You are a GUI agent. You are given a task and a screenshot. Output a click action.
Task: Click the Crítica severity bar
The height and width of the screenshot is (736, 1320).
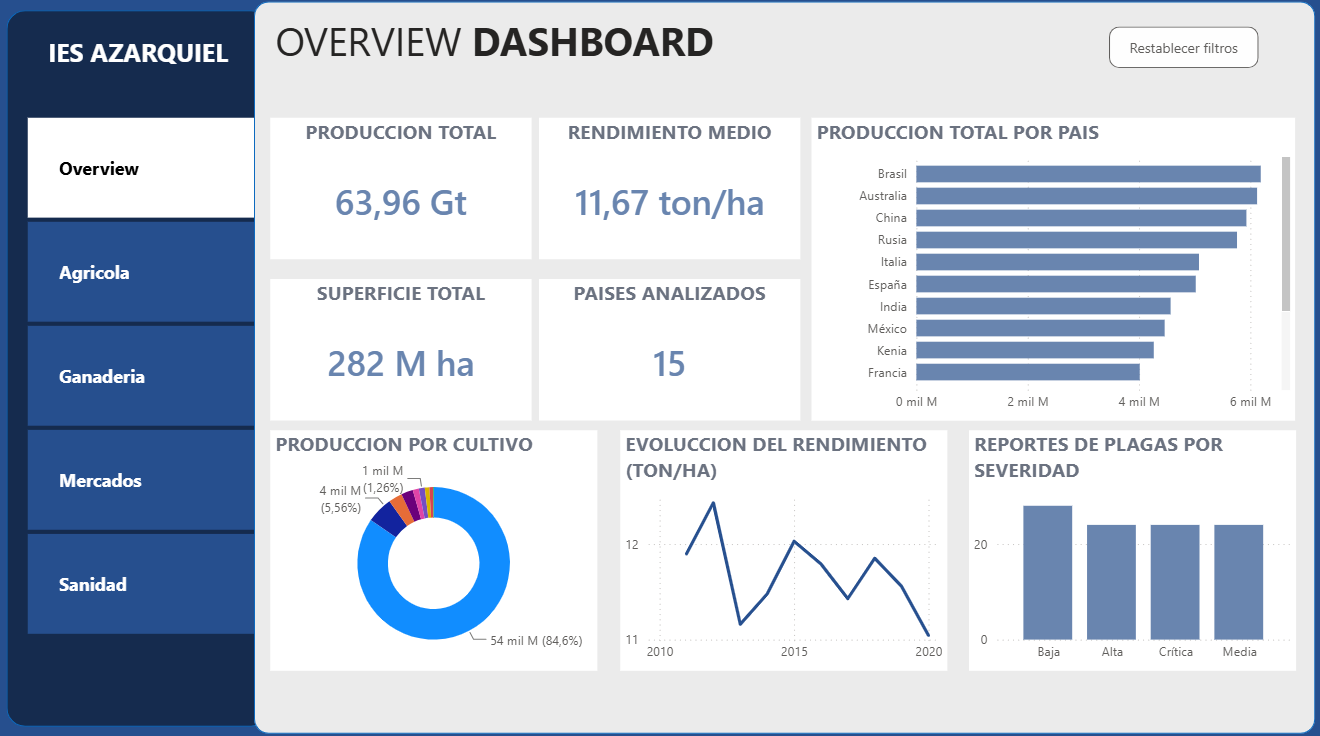coord(1175,582)
